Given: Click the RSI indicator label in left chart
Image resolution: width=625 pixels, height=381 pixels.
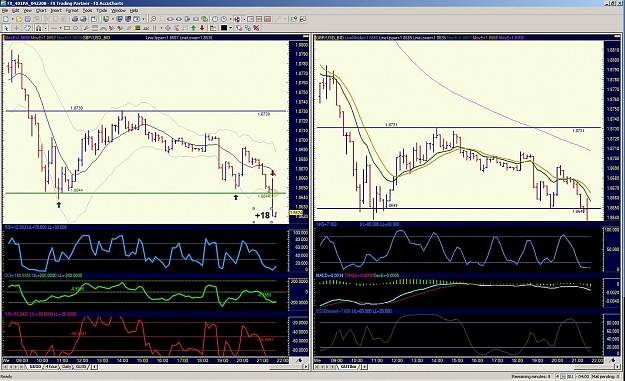Looking at the screenshot, I should pos(35,227).
